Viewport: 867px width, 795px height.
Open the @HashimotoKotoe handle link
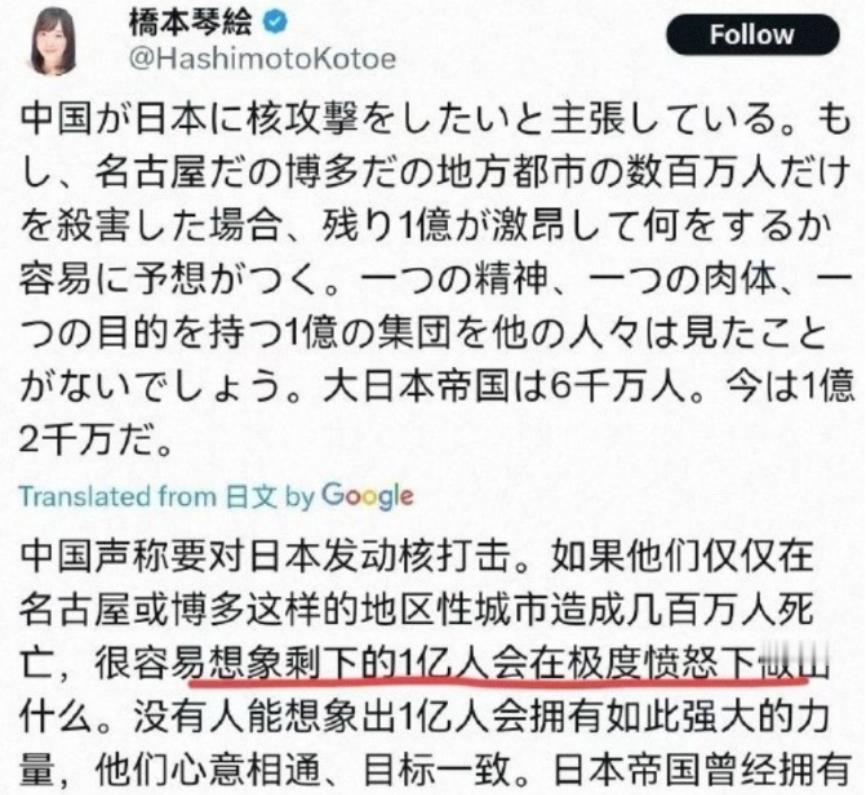tap(262, 59)
